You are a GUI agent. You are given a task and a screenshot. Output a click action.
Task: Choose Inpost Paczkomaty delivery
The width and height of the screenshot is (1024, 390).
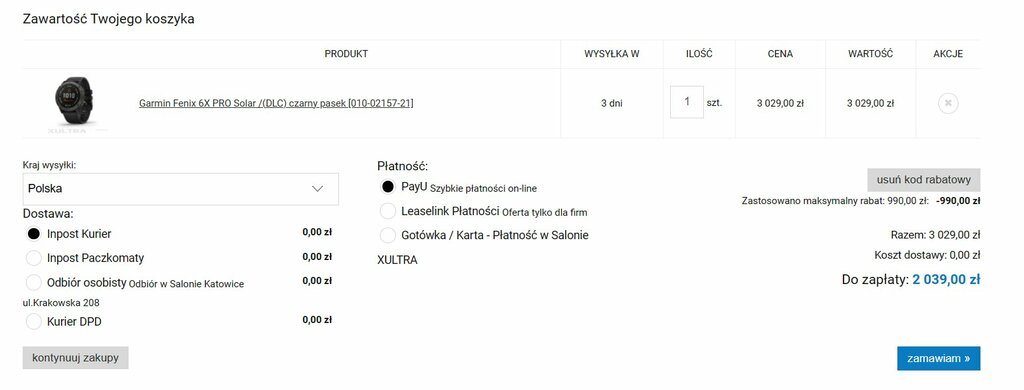34,258
